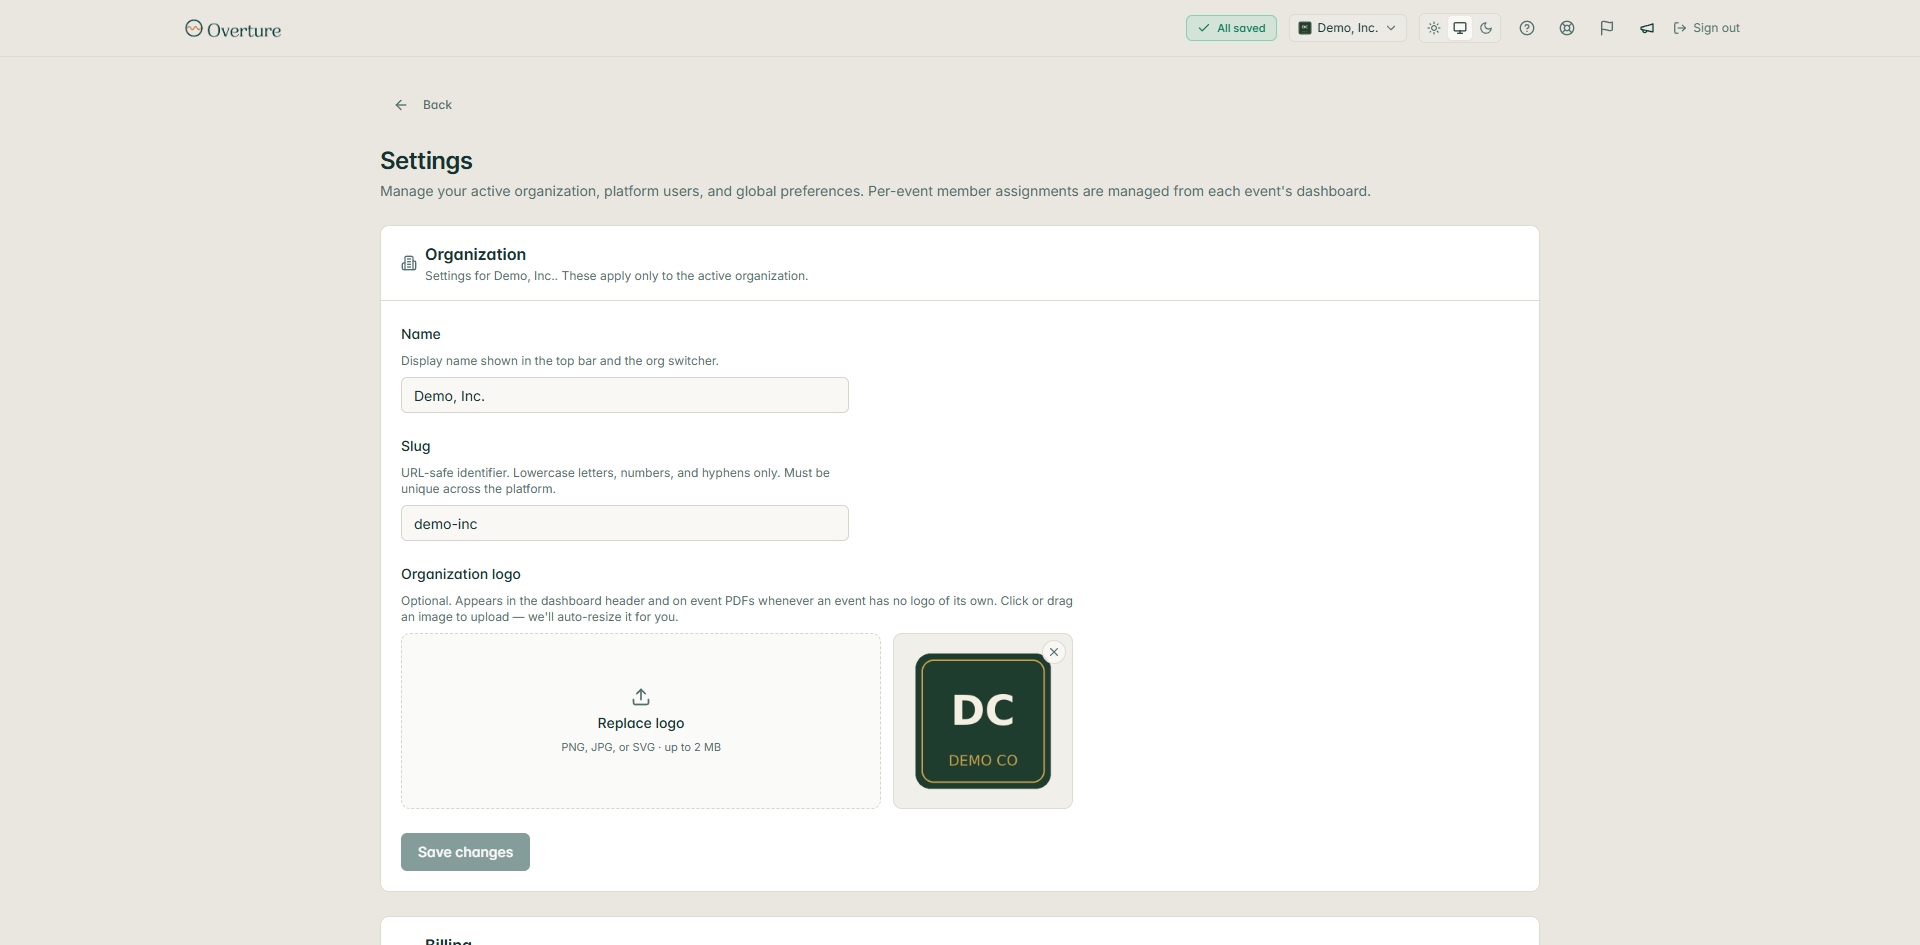Click Replace logo upload area

641,721
